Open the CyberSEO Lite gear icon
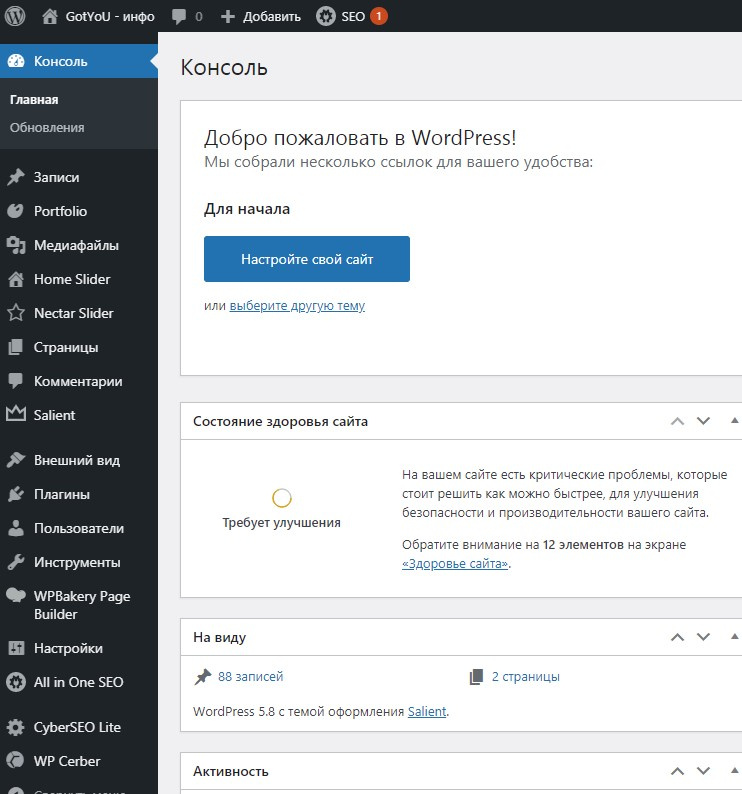The height and width of the screenshot is (794, 742). tap(16, 727)
